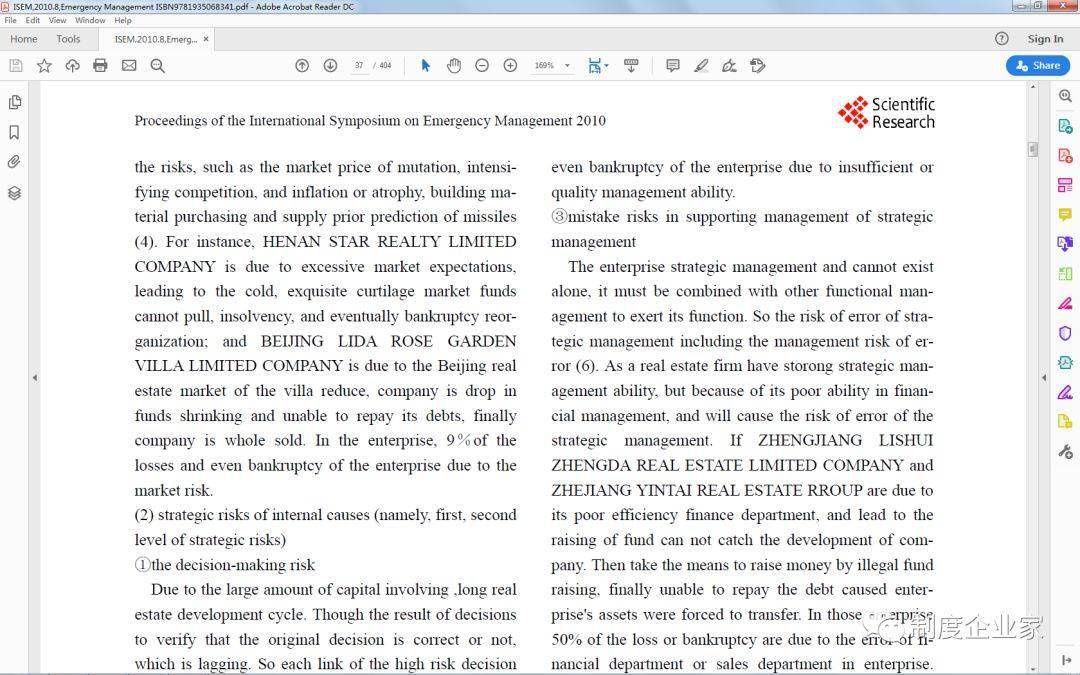This screenshot has height=675, width=1080.
Task: Open the Window menu
Action: coord(90,21)
